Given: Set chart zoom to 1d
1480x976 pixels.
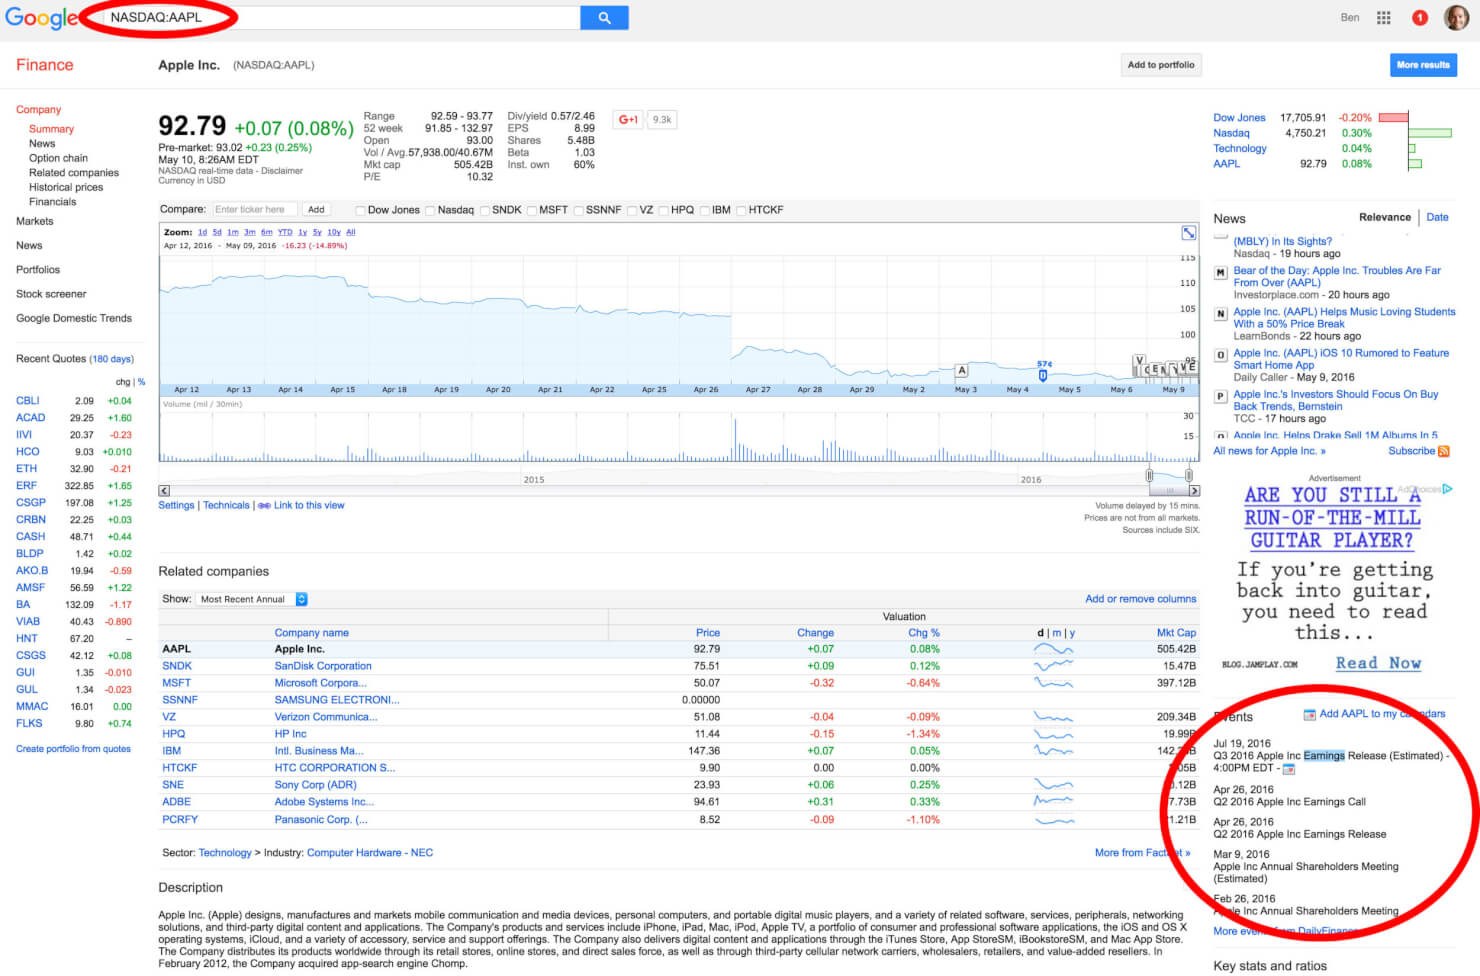Looking at the screenshot, I should 202,232.
